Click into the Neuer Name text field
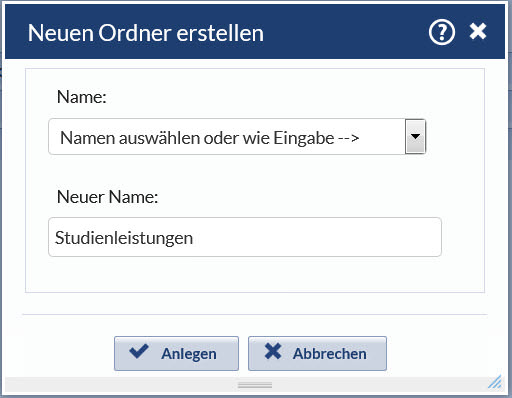512x398 pixels. click(x=245, y=237)
